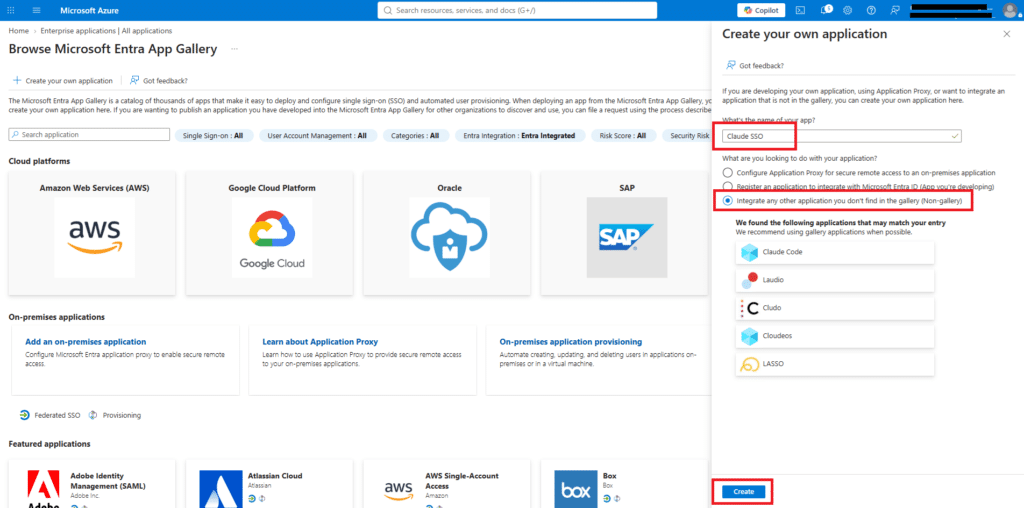Open the ellipsis menu beside gallery title

[x=234, y=49]
